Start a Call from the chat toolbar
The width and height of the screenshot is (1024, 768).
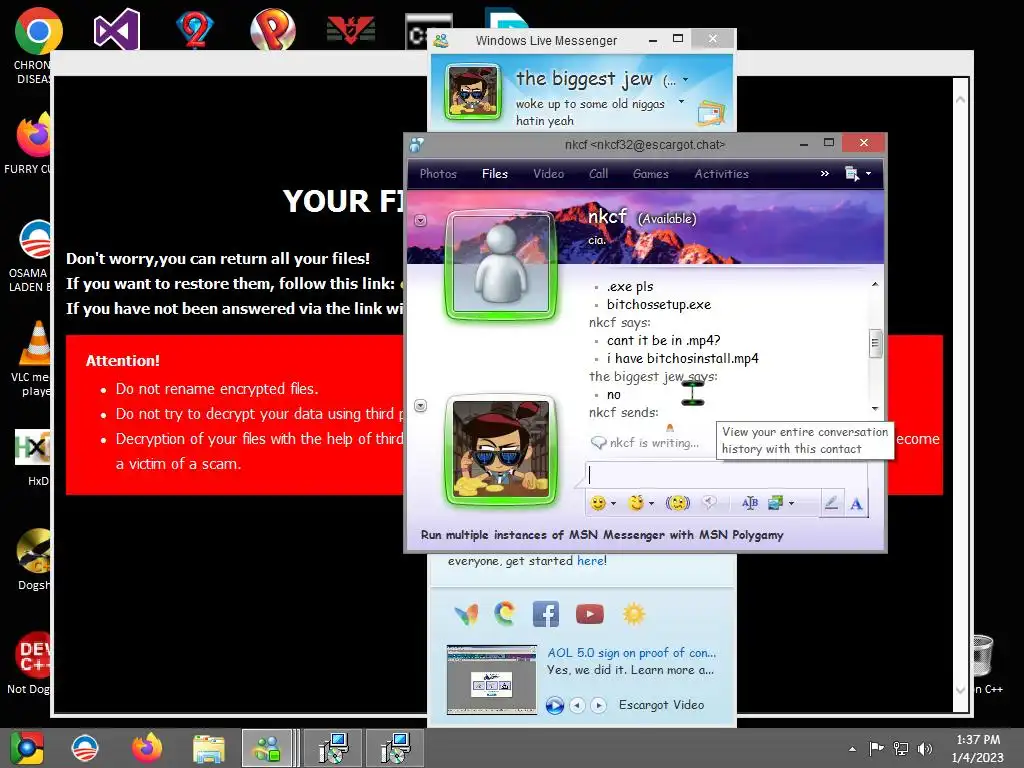pyautogui.click(x=598, y=174)
